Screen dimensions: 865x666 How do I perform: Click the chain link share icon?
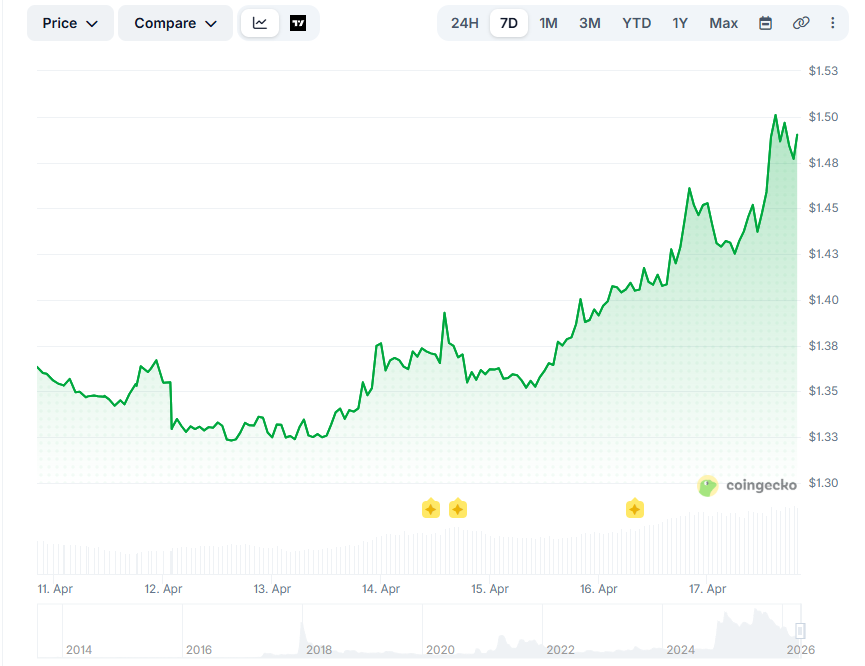coord(801,23)
